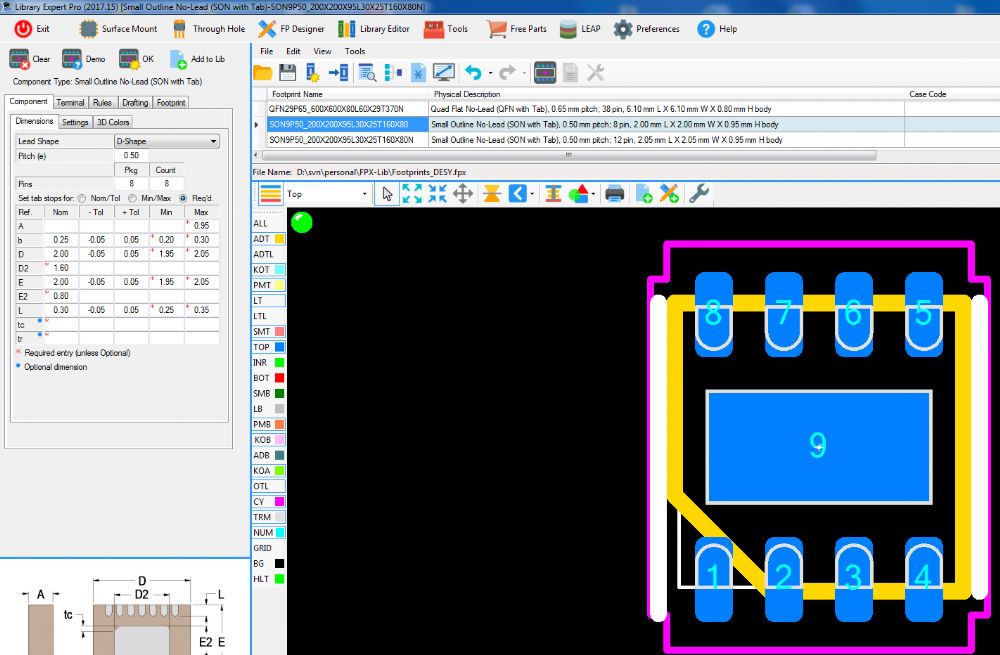Open the Library Editor
Viewport: 1000px width, 655px height.
(346, 29)
